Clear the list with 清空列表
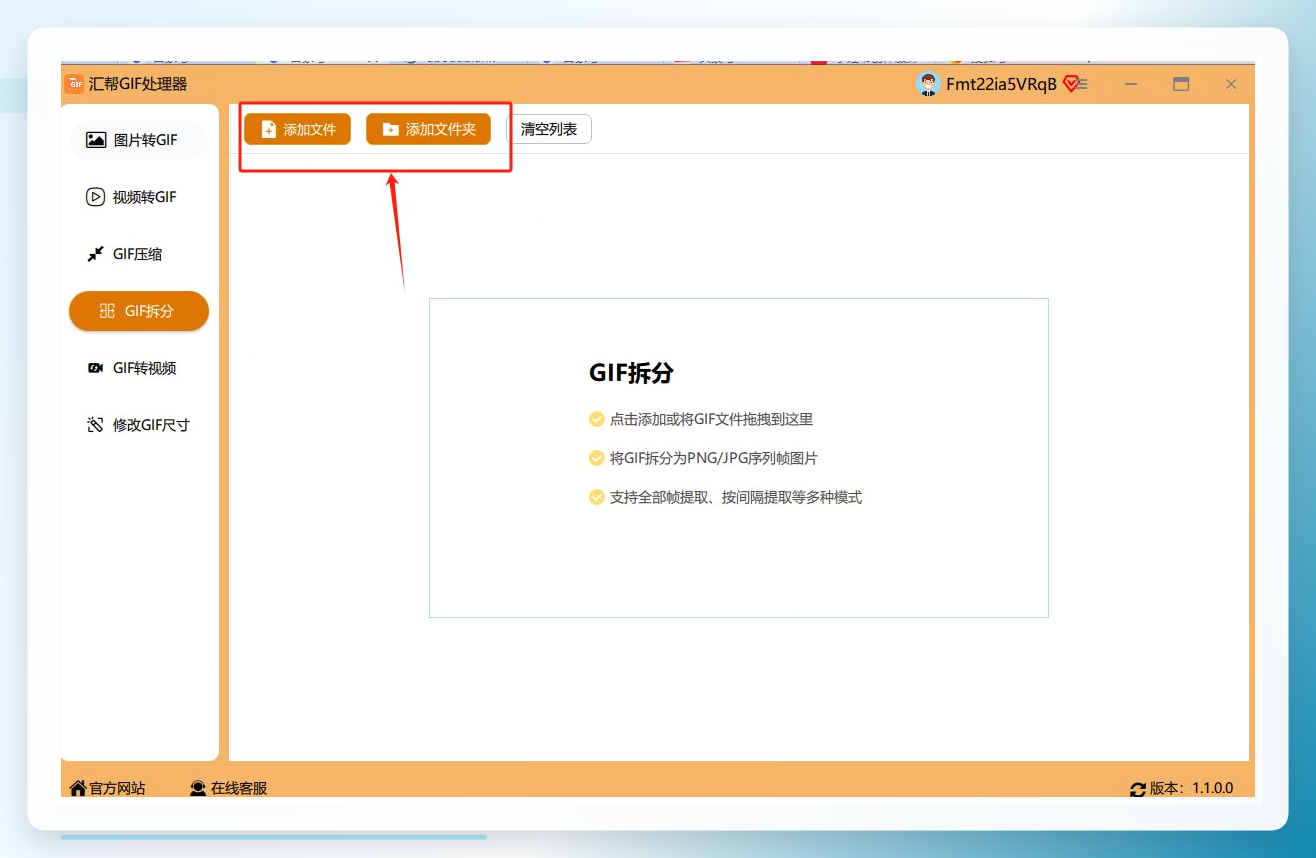The height and width of the screenshot is (858, 1316). (x=549, y=129)
